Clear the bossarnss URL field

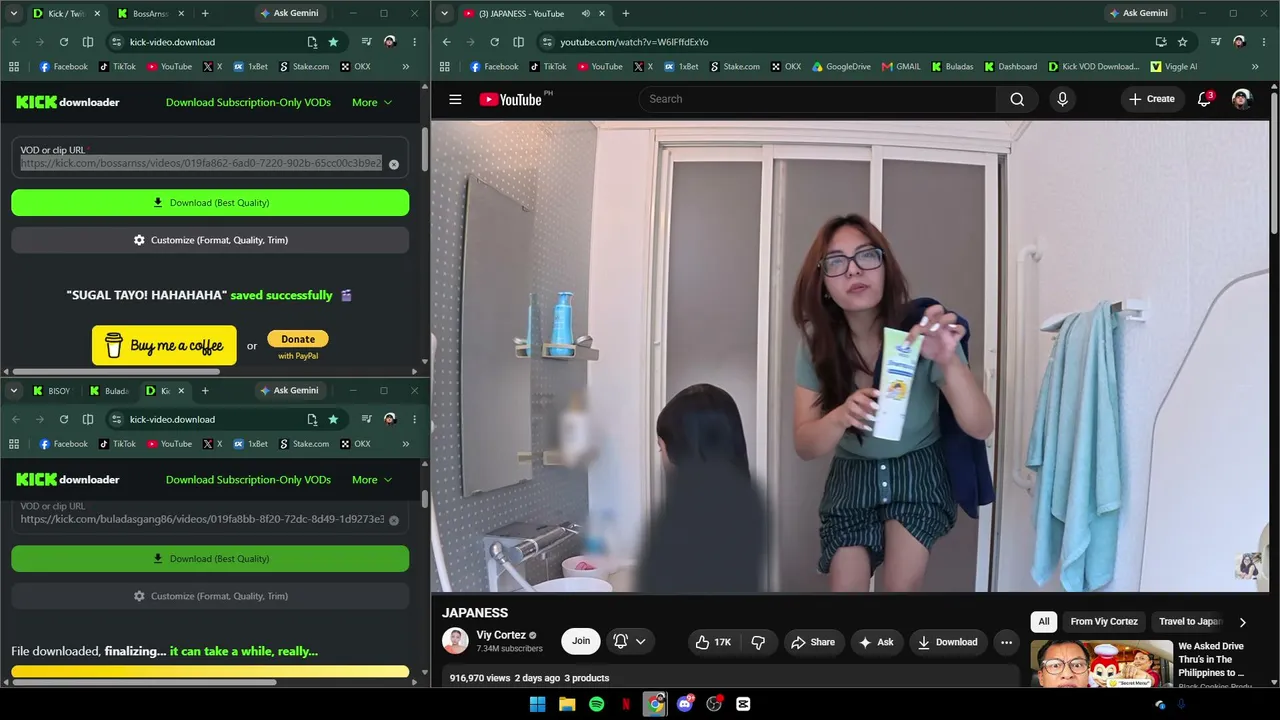(x=394, y=164)
